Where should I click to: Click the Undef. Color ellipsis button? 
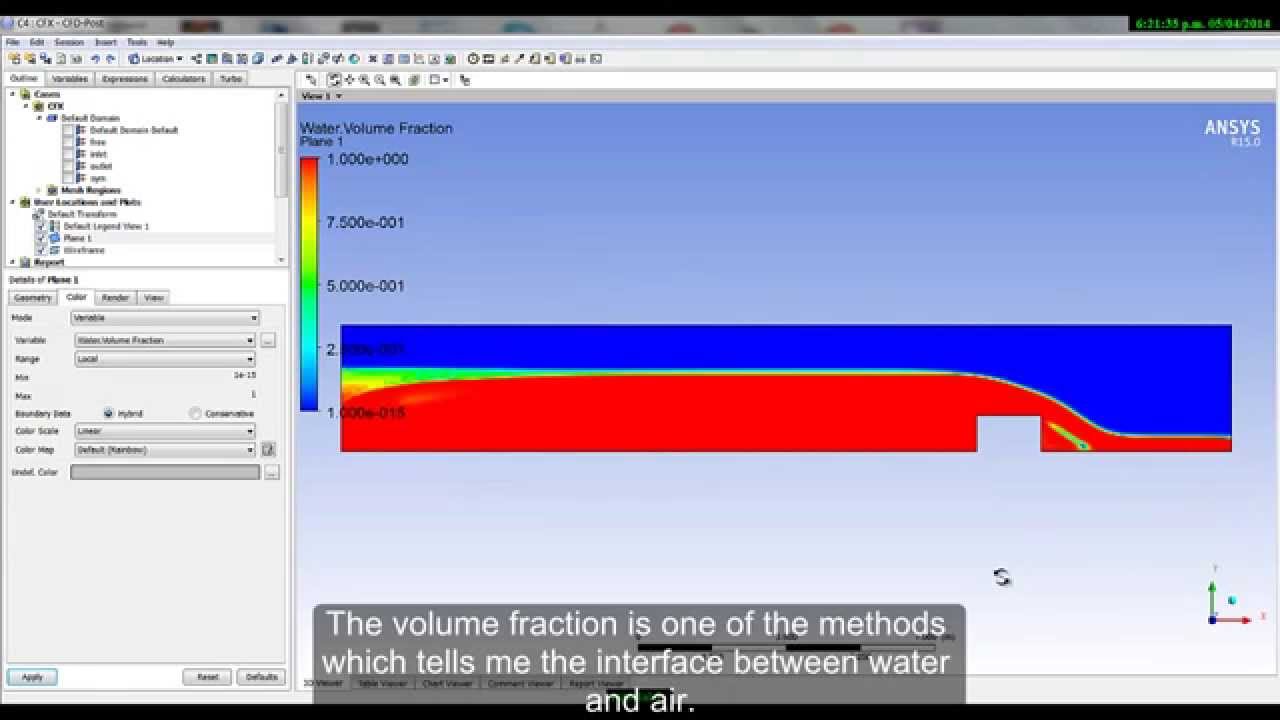pos(272,472)
